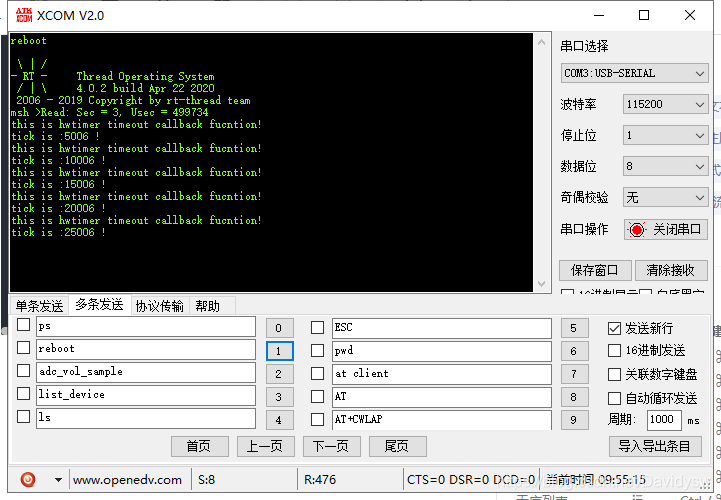Open the www.openedv.com link
The width and height of the screenshot is (721, 500).
tap(127, 480)
